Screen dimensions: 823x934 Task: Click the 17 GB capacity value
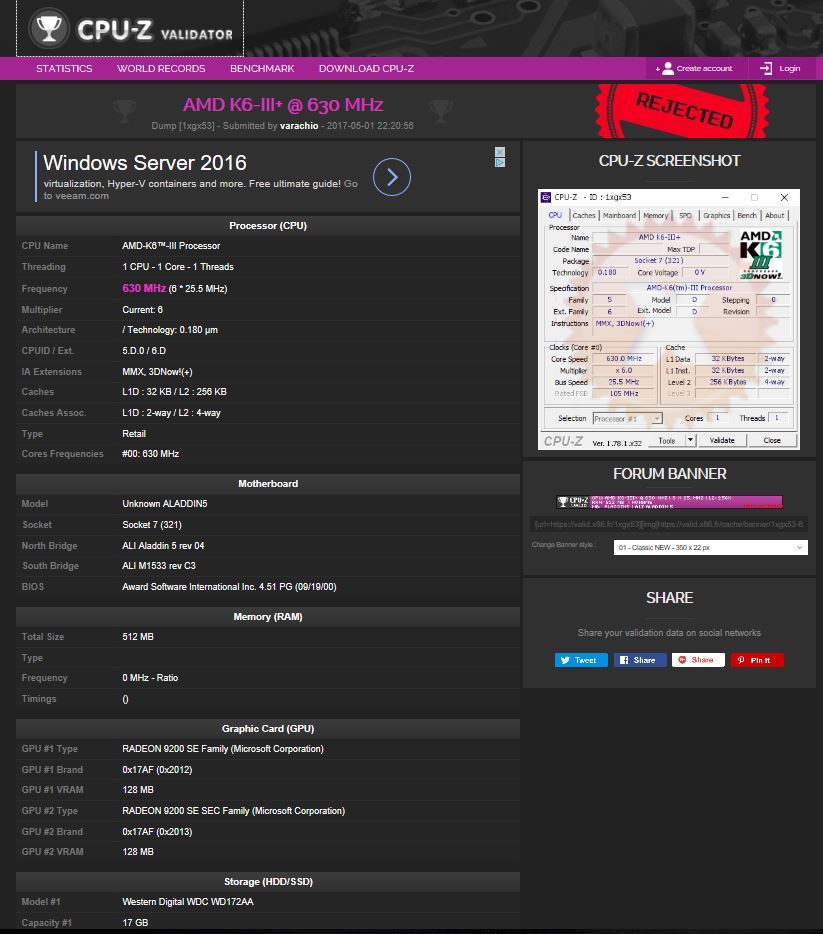135,923
